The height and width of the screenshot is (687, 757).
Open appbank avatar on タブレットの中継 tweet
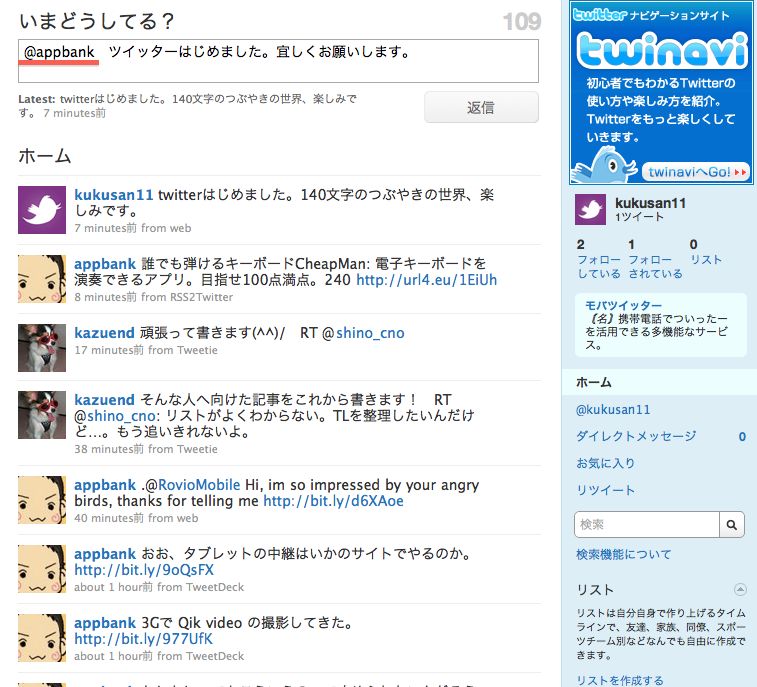pyautogui.click(x=42, y=569)
